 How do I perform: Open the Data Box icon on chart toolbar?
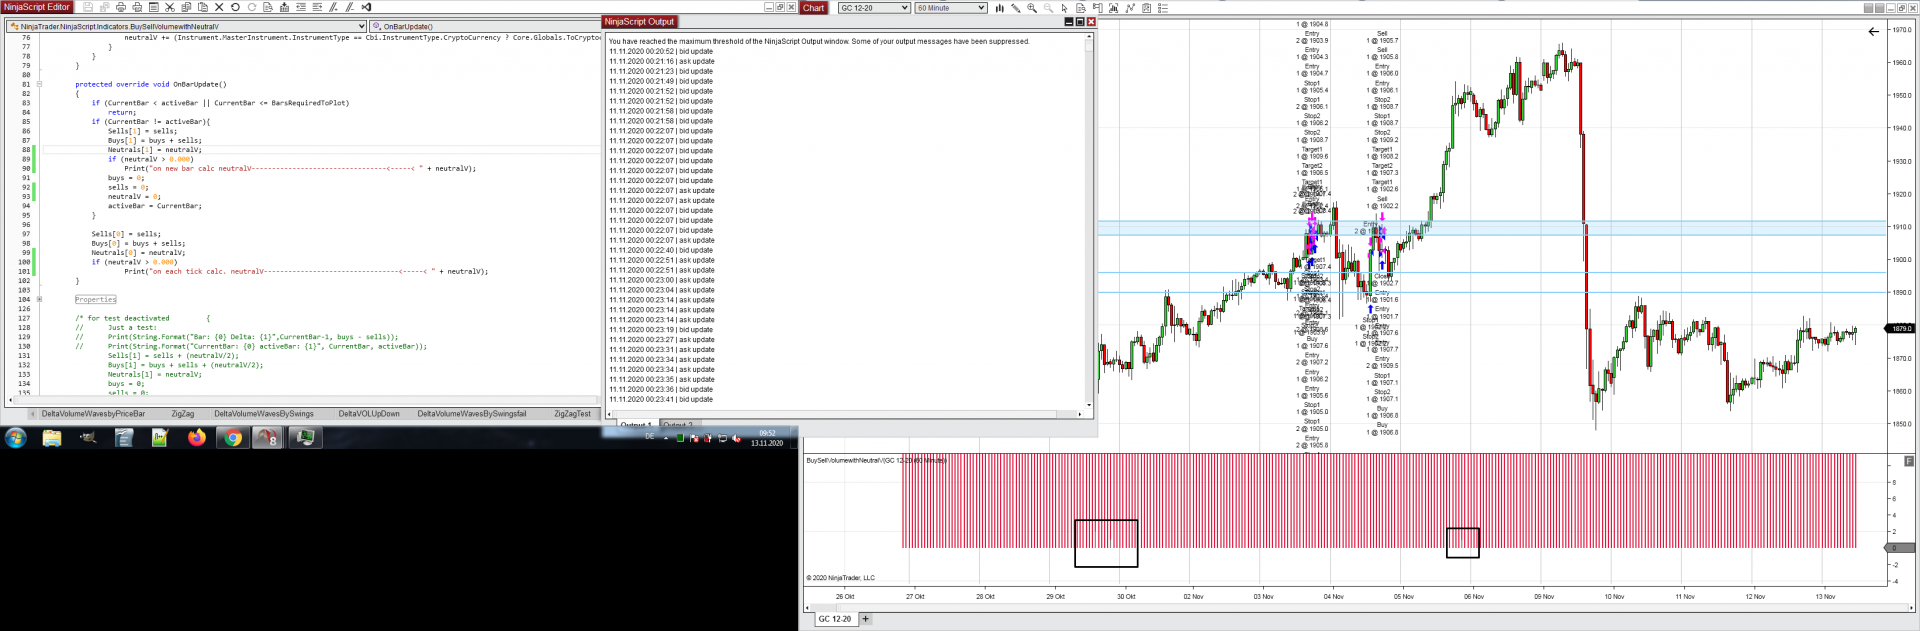(1081, 8)
